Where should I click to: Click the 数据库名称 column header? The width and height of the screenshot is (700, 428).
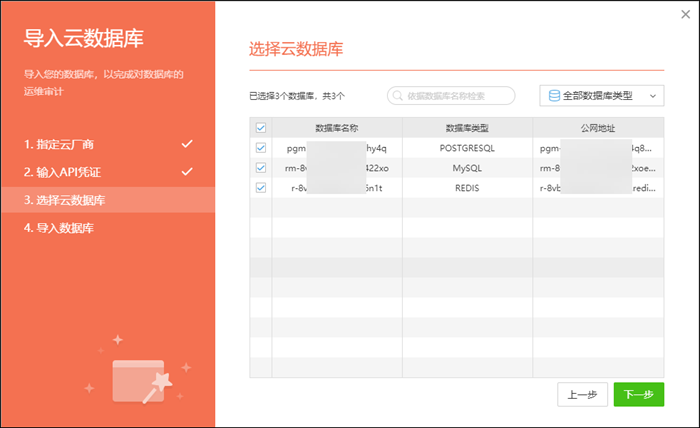pyautogui.click(x=337, y=128)
